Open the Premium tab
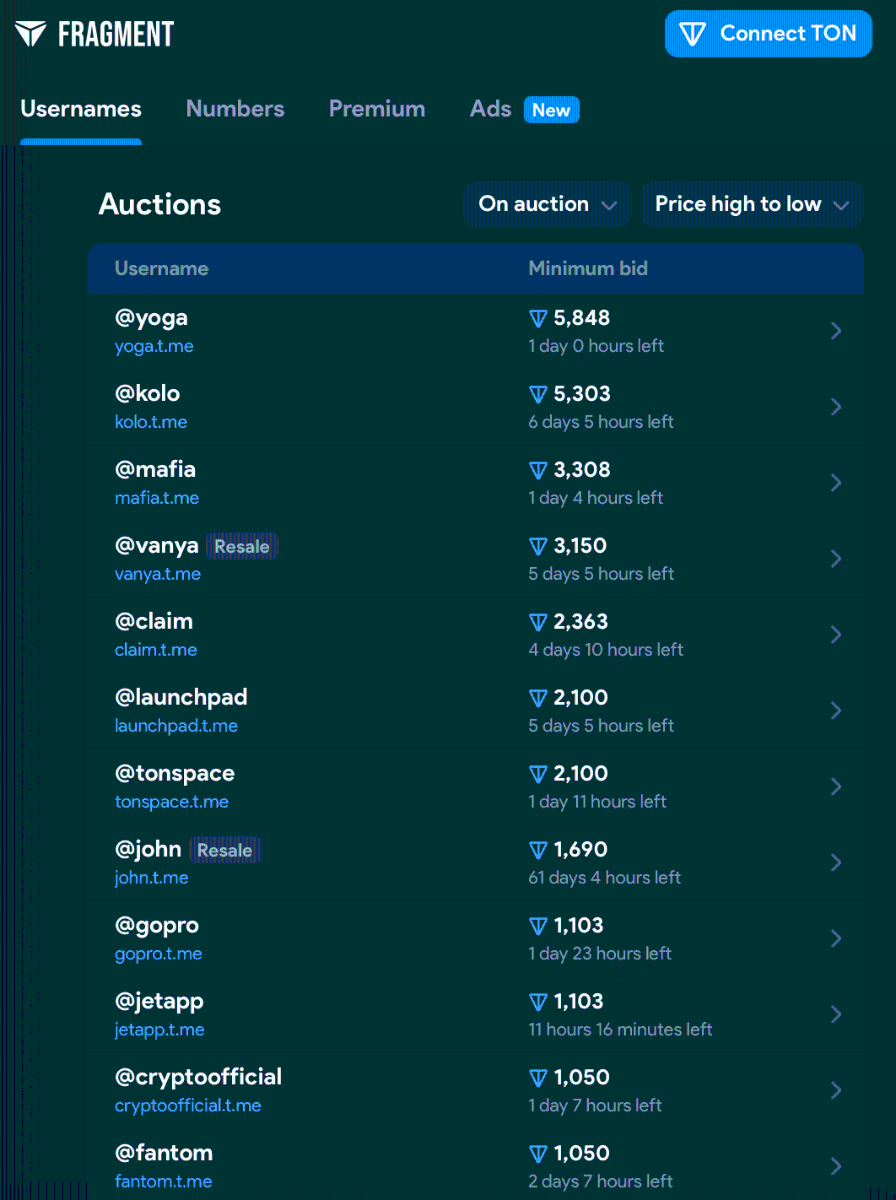 coord(377,109)
